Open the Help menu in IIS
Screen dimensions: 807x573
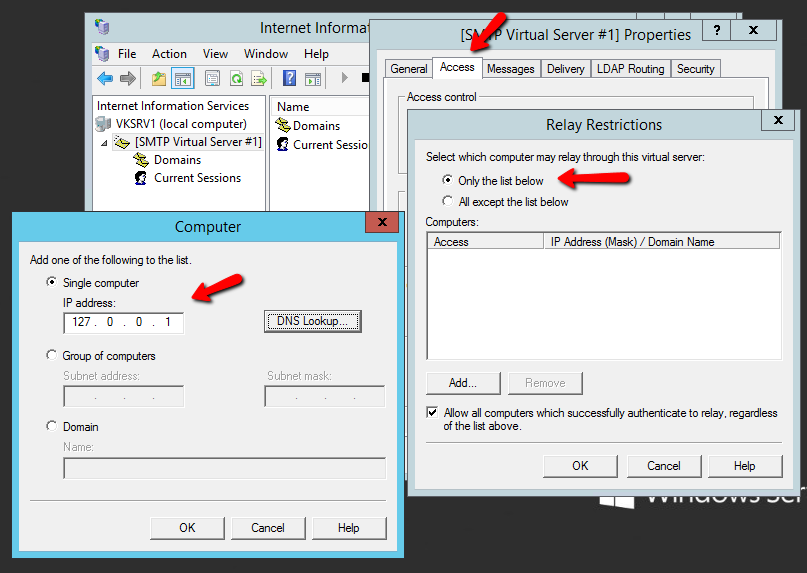point(316,54)
